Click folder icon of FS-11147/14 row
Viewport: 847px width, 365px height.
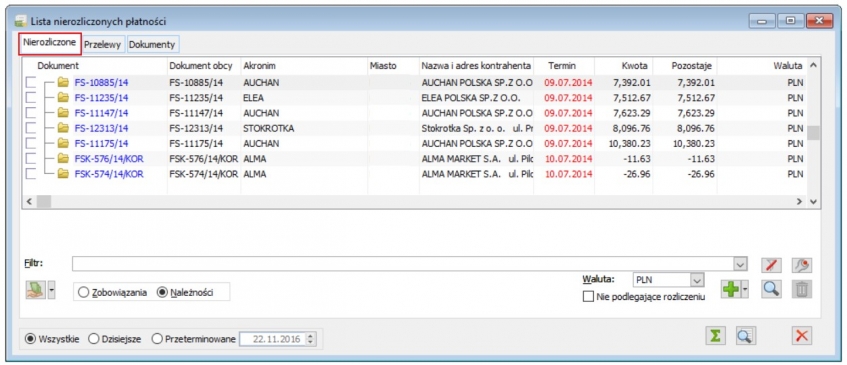[64, 113]
